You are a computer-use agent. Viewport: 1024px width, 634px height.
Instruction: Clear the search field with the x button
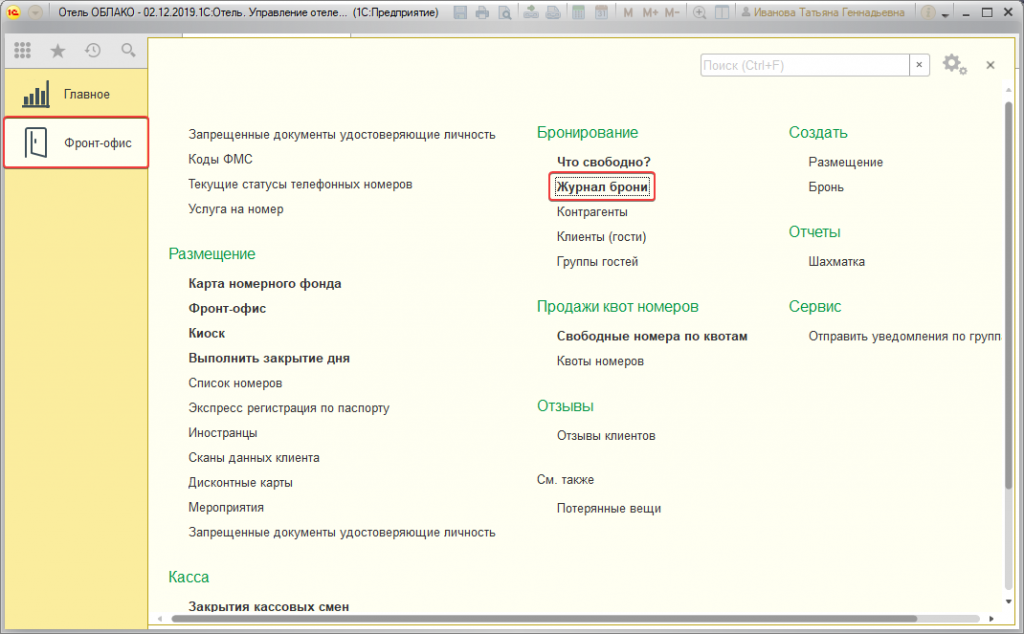(x=919, y=64)
